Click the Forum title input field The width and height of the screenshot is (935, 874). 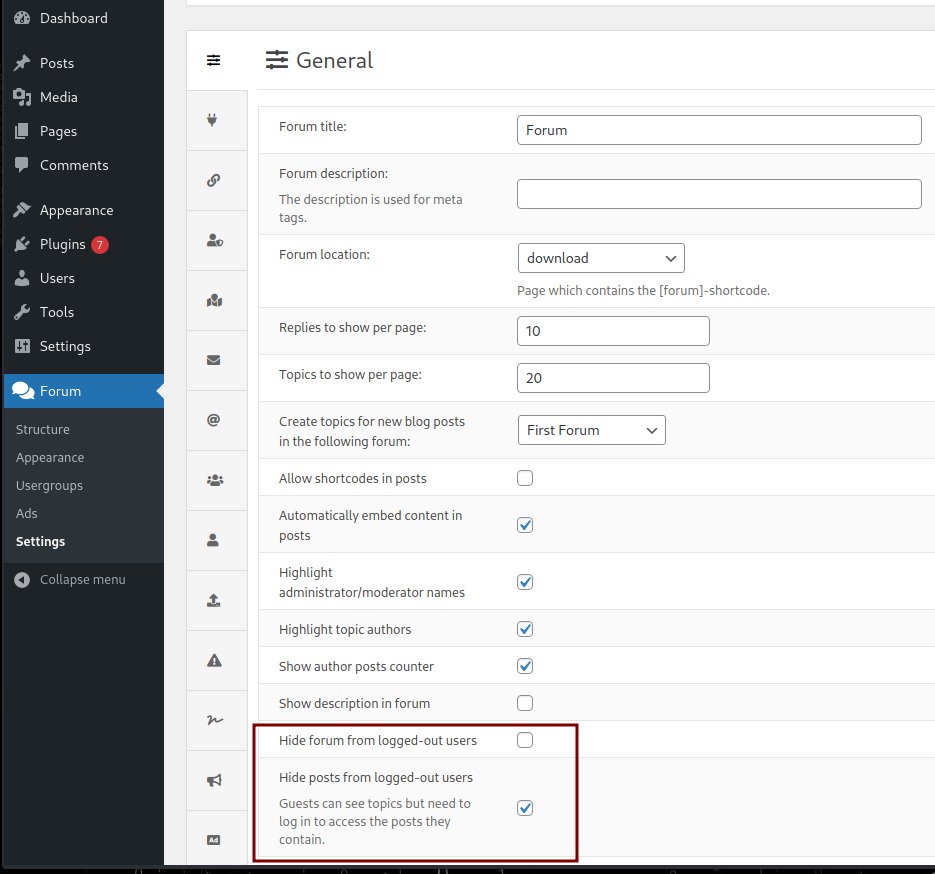tap(718, 130)
